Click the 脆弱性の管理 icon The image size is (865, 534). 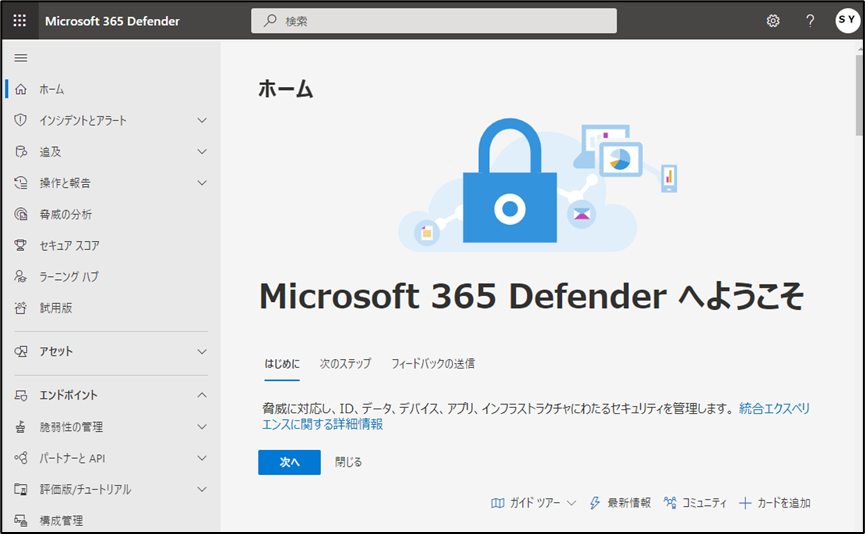tap(21, 427)
